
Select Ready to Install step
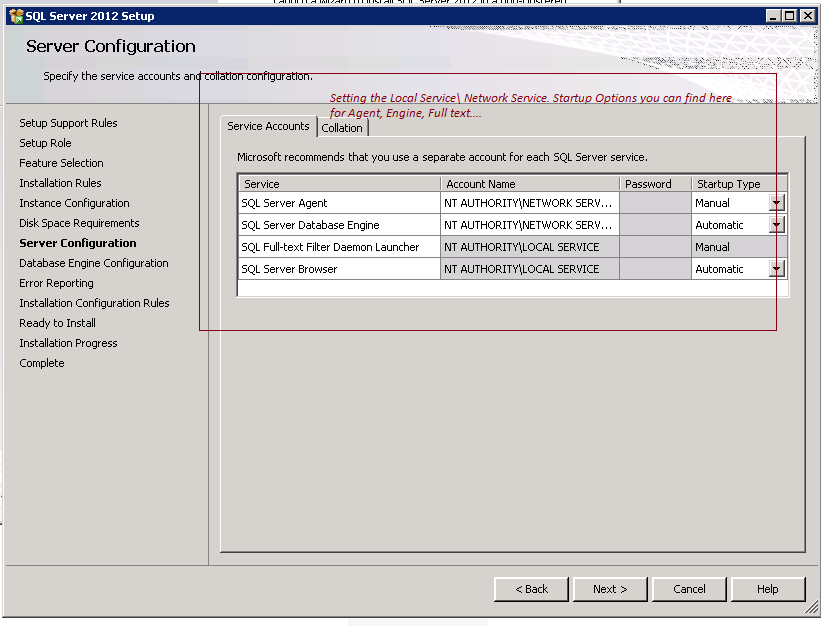[x=57, y=323]
